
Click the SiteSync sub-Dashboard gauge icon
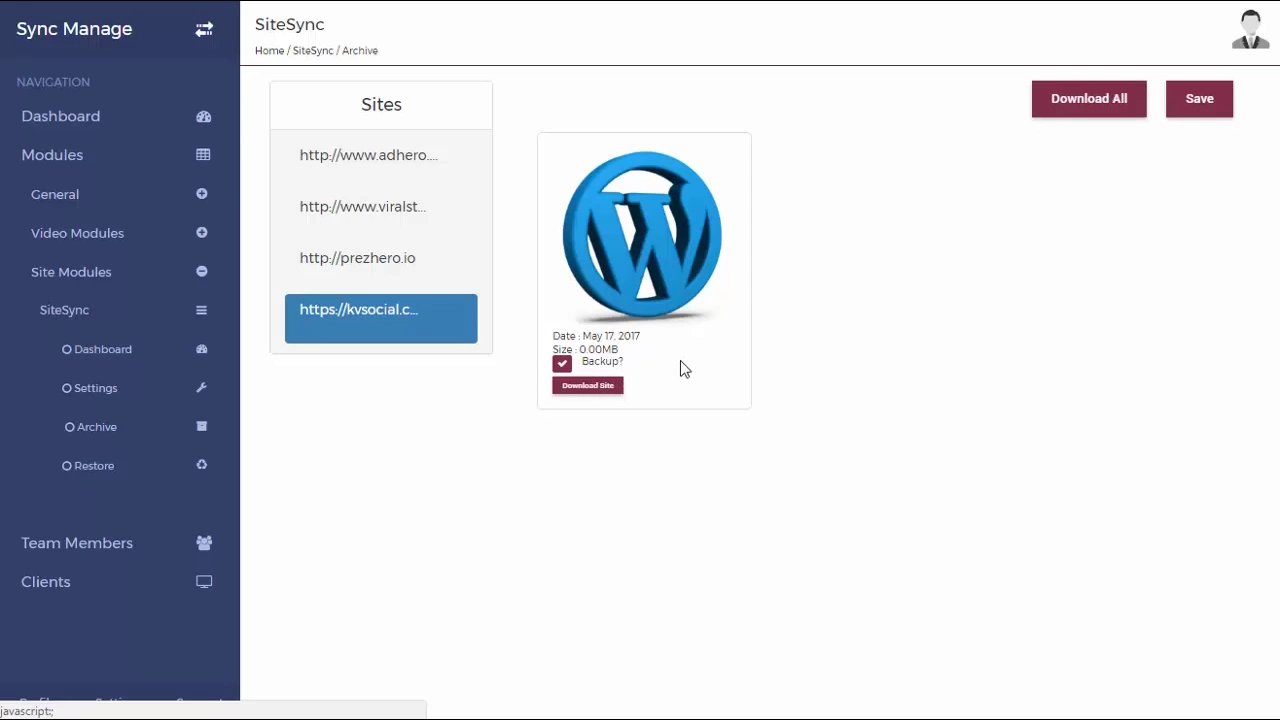coord(202,349)
